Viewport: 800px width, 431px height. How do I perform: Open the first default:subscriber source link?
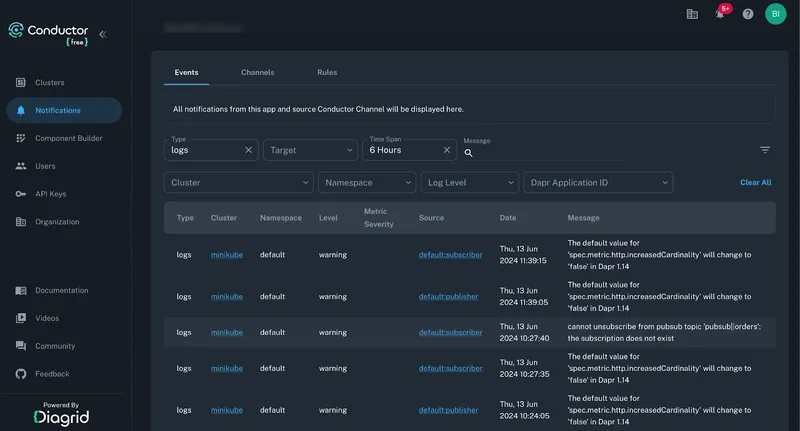(x=450, y=255)
